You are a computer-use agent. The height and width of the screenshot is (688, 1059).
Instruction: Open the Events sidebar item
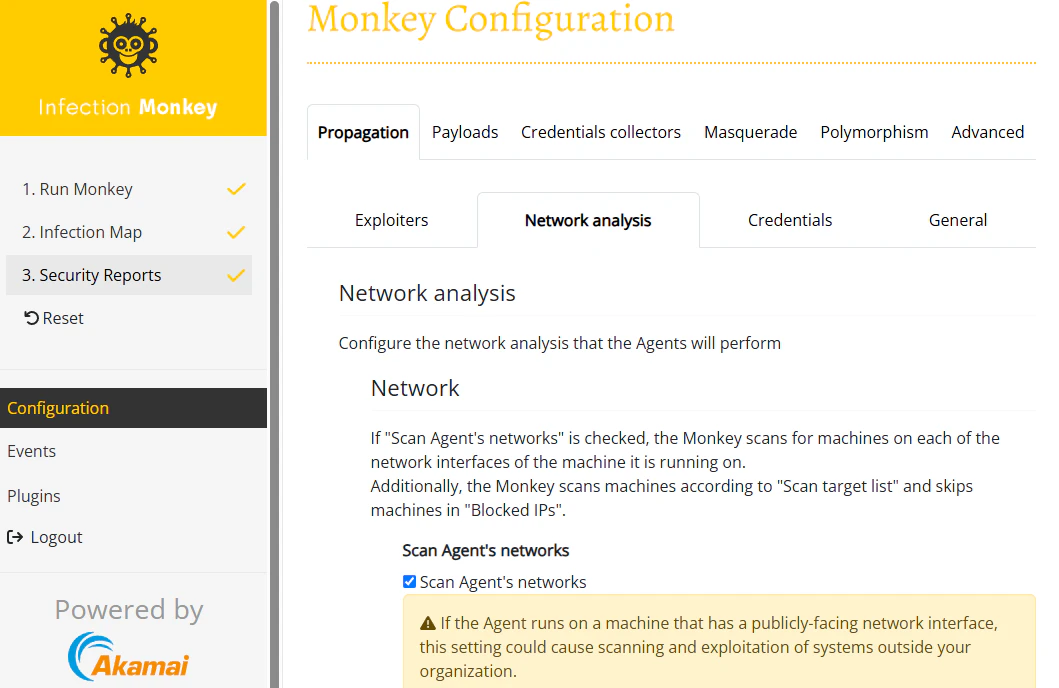32,451
